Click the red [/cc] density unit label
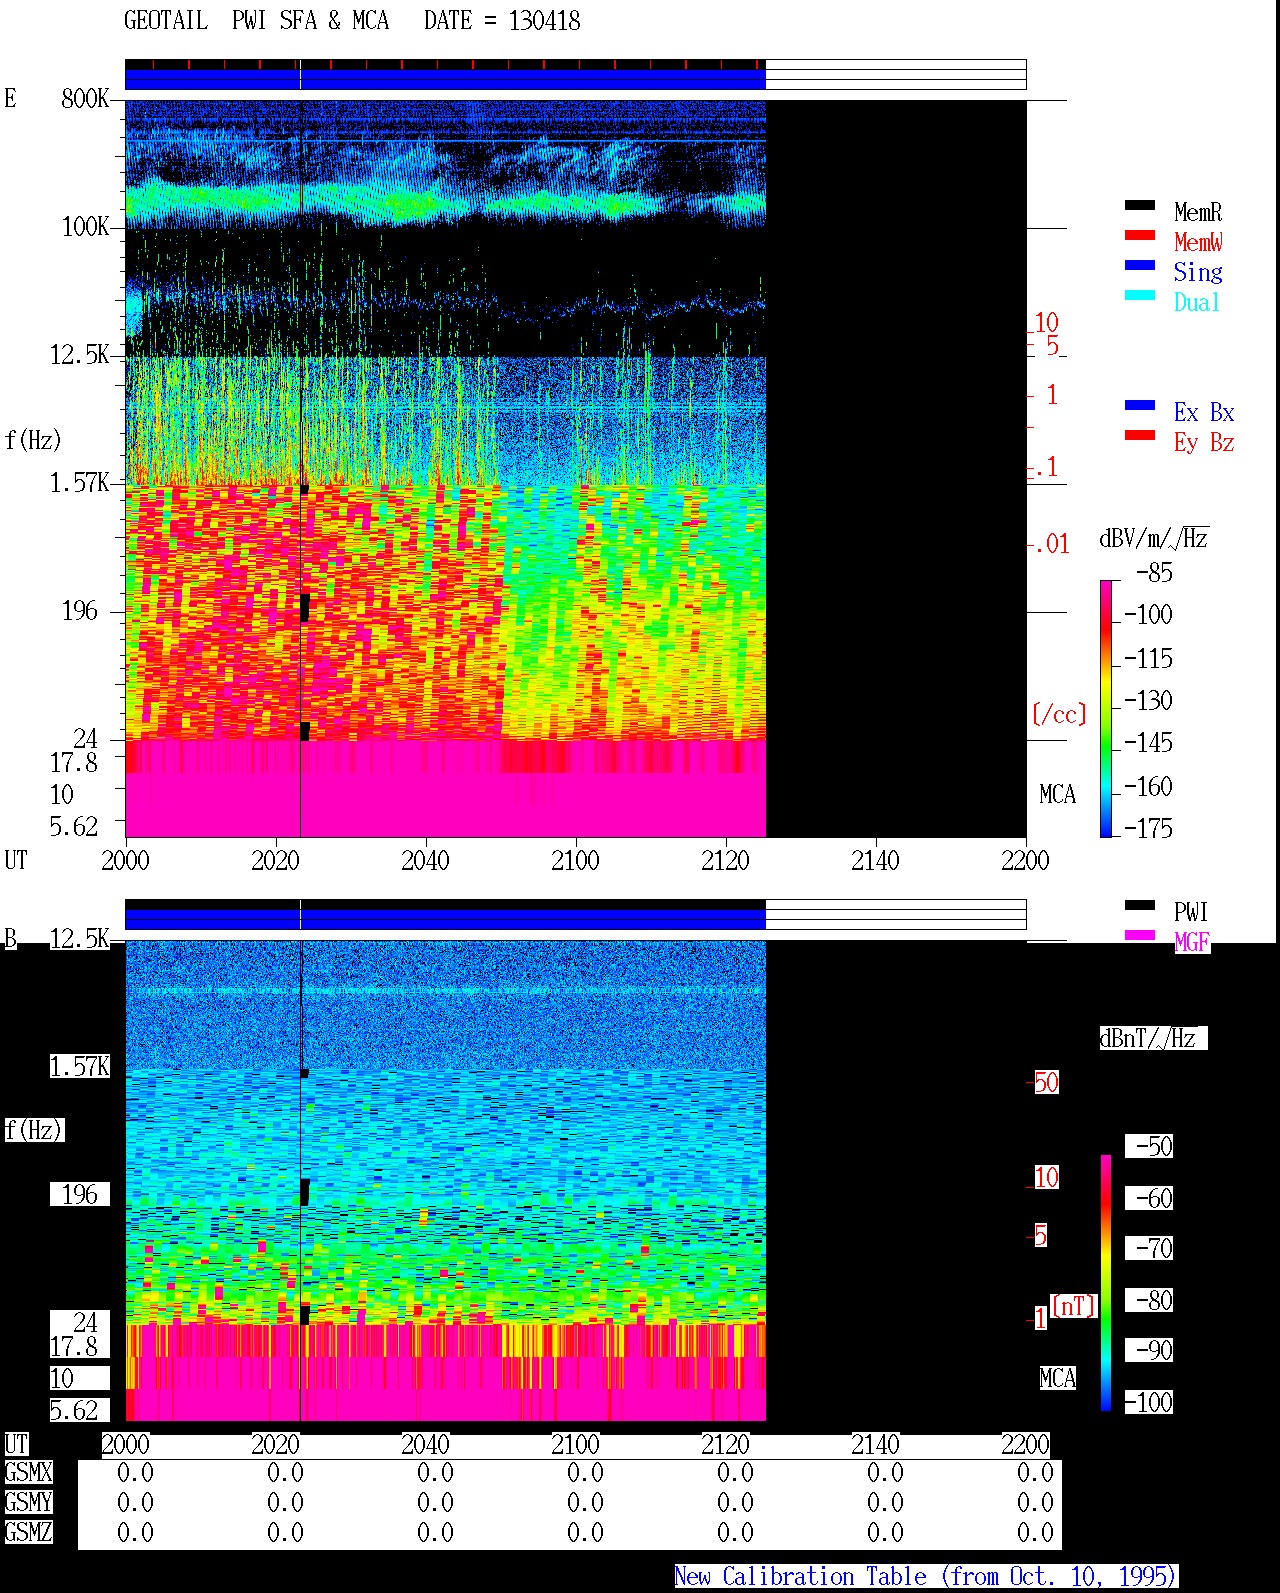This screenshot has width=1280, height=1593. pos(1059,714)
